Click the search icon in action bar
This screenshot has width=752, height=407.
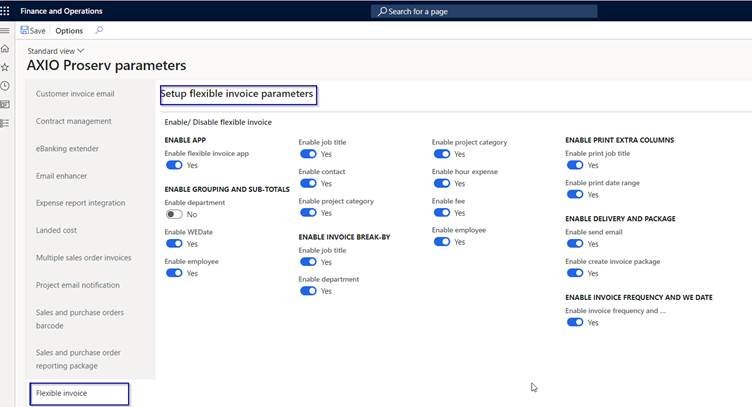(99, 31)
